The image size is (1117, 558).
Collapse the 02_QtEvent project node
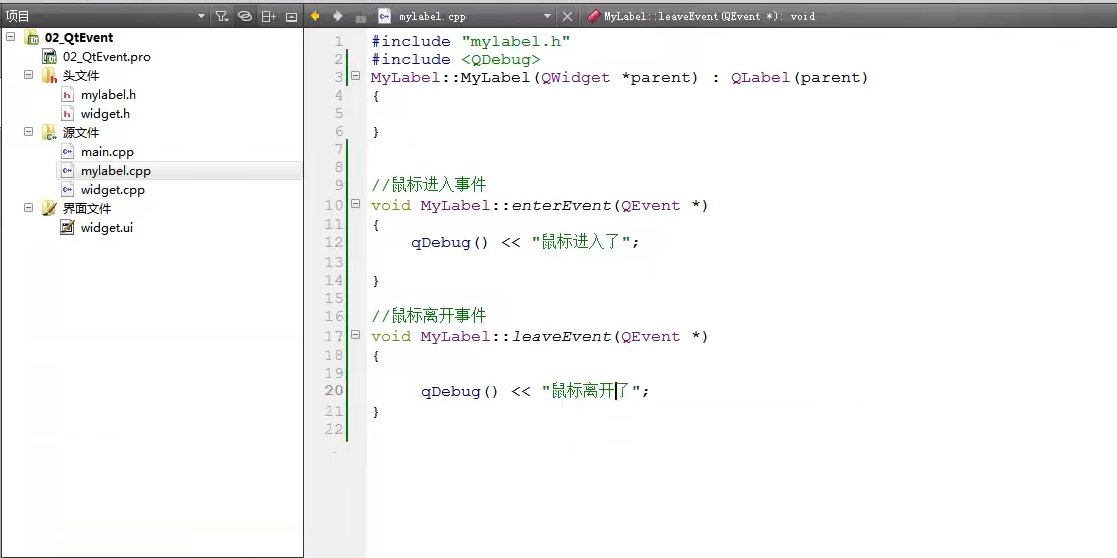(x=10, y=36)
